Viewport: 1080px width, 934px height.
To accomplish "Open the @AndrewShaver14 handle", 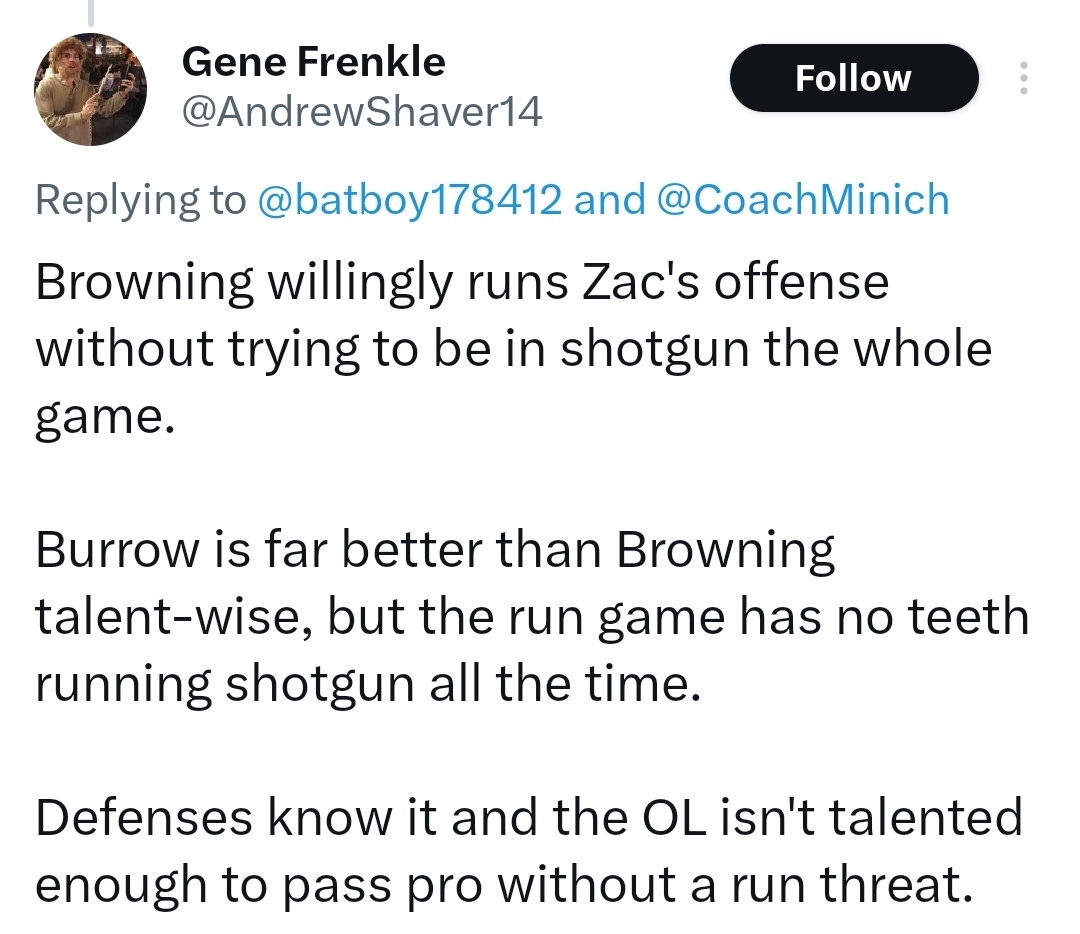I will (x=361, y=113).
